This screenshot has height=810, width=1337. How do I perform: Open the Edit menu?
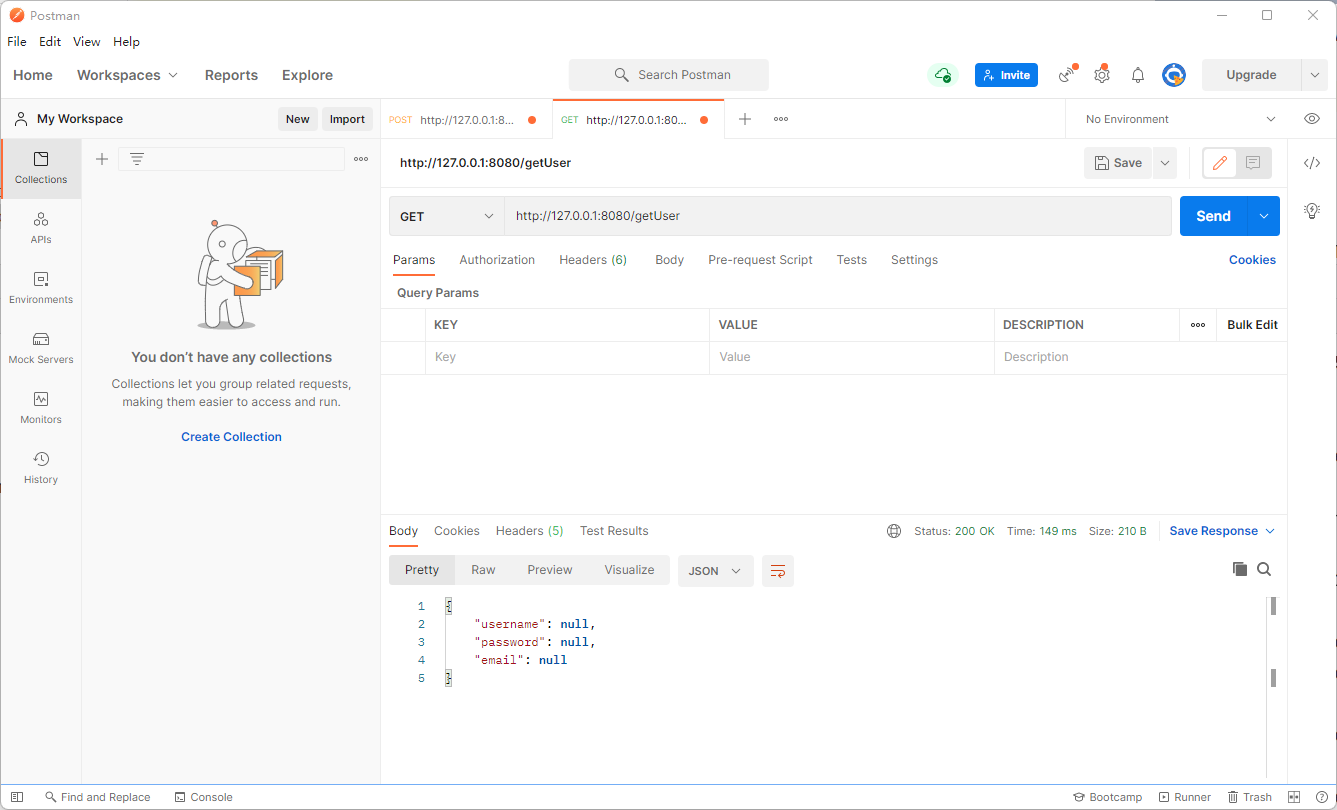tap(50, 42)
